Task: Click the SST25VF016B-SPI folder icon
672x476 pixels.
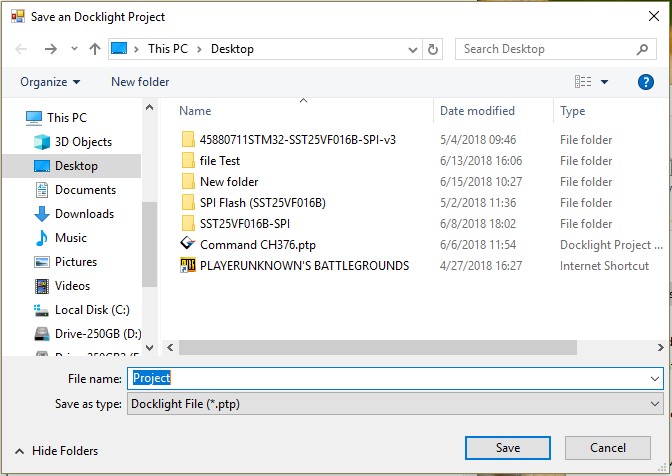Action: tap(188, 223)
